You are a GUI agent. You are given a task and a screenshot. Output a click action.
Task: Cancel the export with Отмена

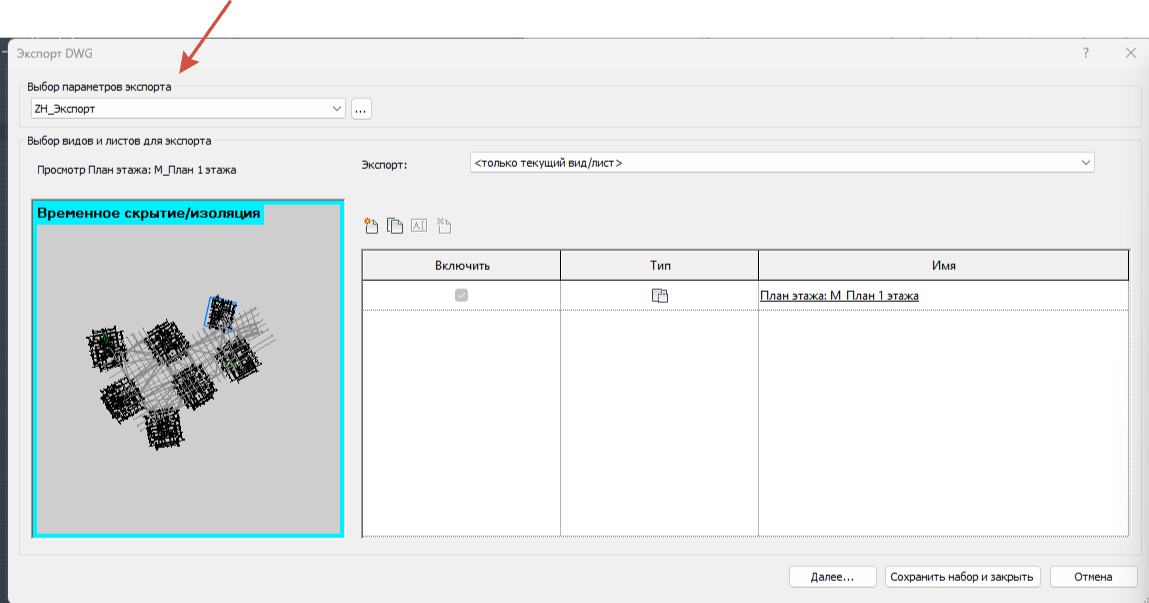click(x=1093, y=577)
